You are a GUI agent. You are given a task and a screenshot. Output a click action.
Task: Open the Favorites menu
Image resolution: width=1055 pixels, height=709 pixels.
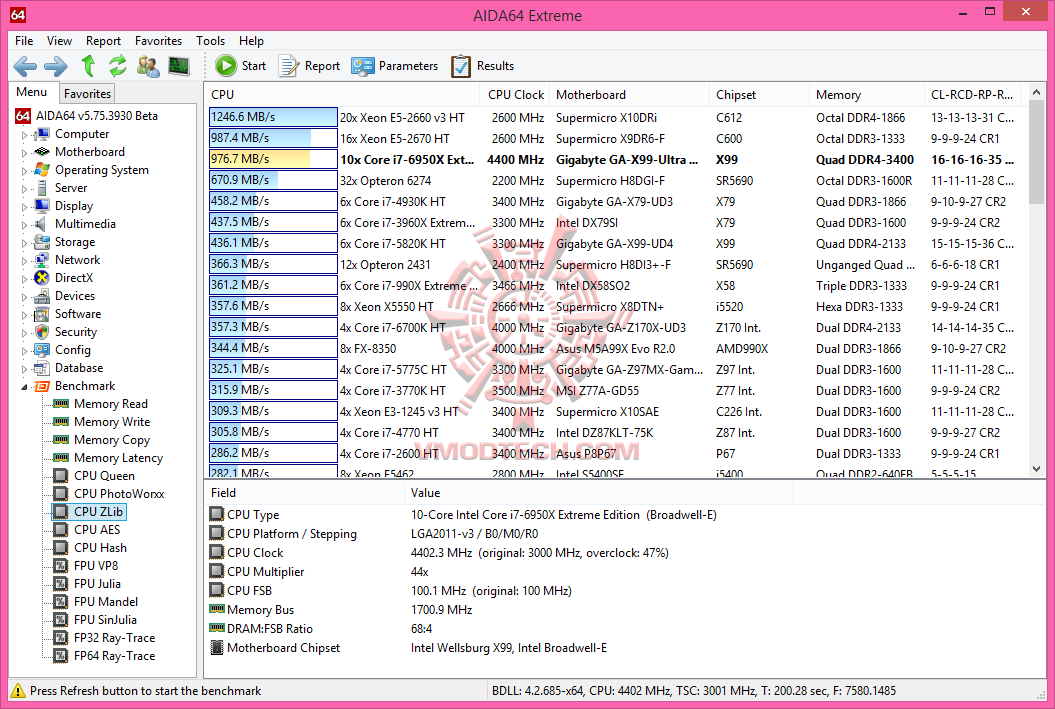click(x=158, y=41)
